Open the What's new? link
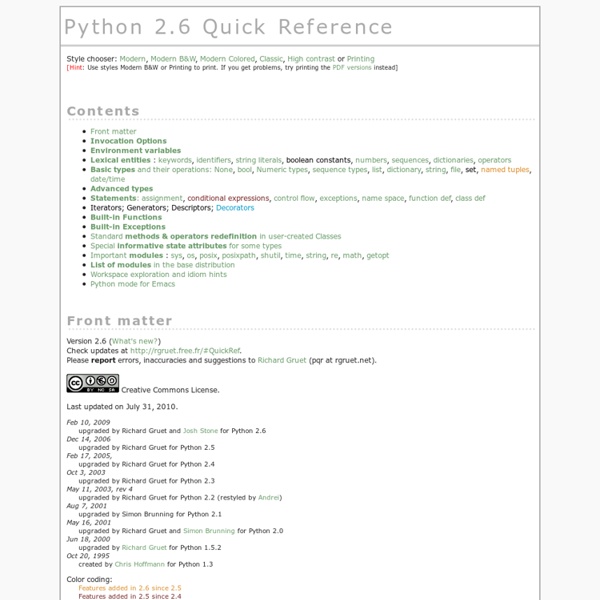Screen dimensions: 600x600 coord(135,341)
